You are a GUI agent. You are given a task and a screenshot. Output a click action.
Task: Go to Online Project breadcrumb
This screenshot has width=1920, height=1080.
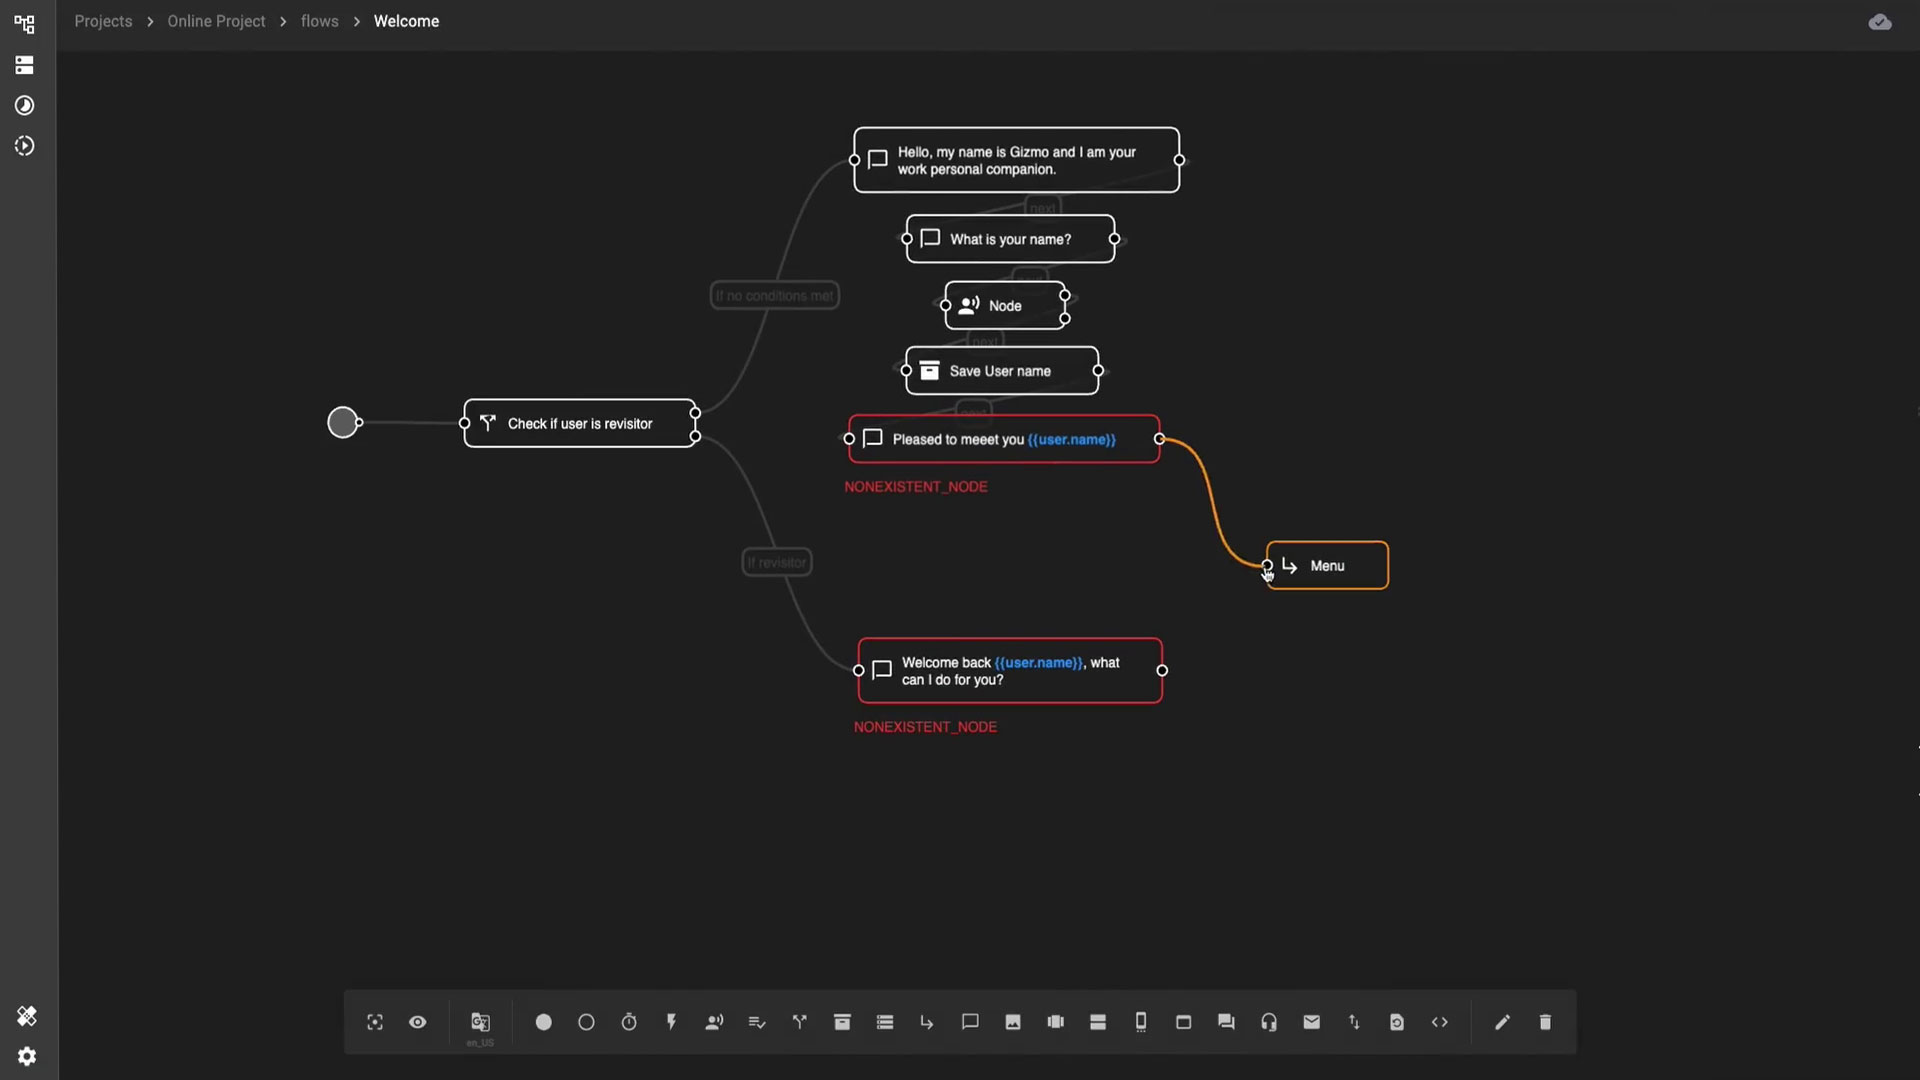click(216, 21)
